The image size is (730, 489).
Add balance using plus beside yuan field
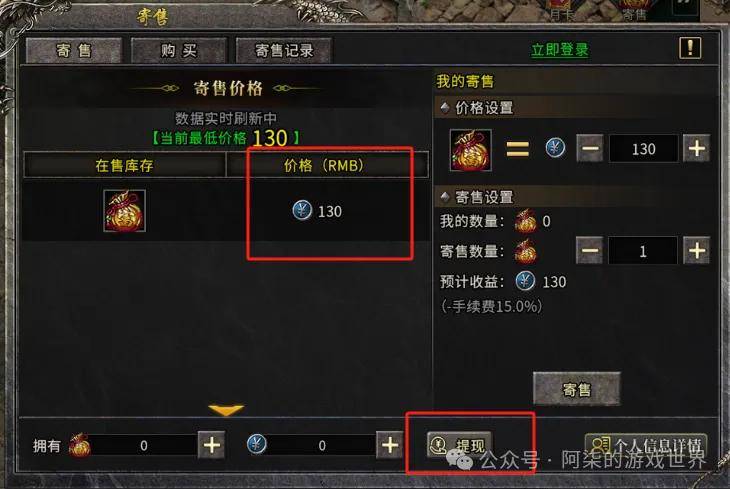pyautogui.click(x=390, y=445)
